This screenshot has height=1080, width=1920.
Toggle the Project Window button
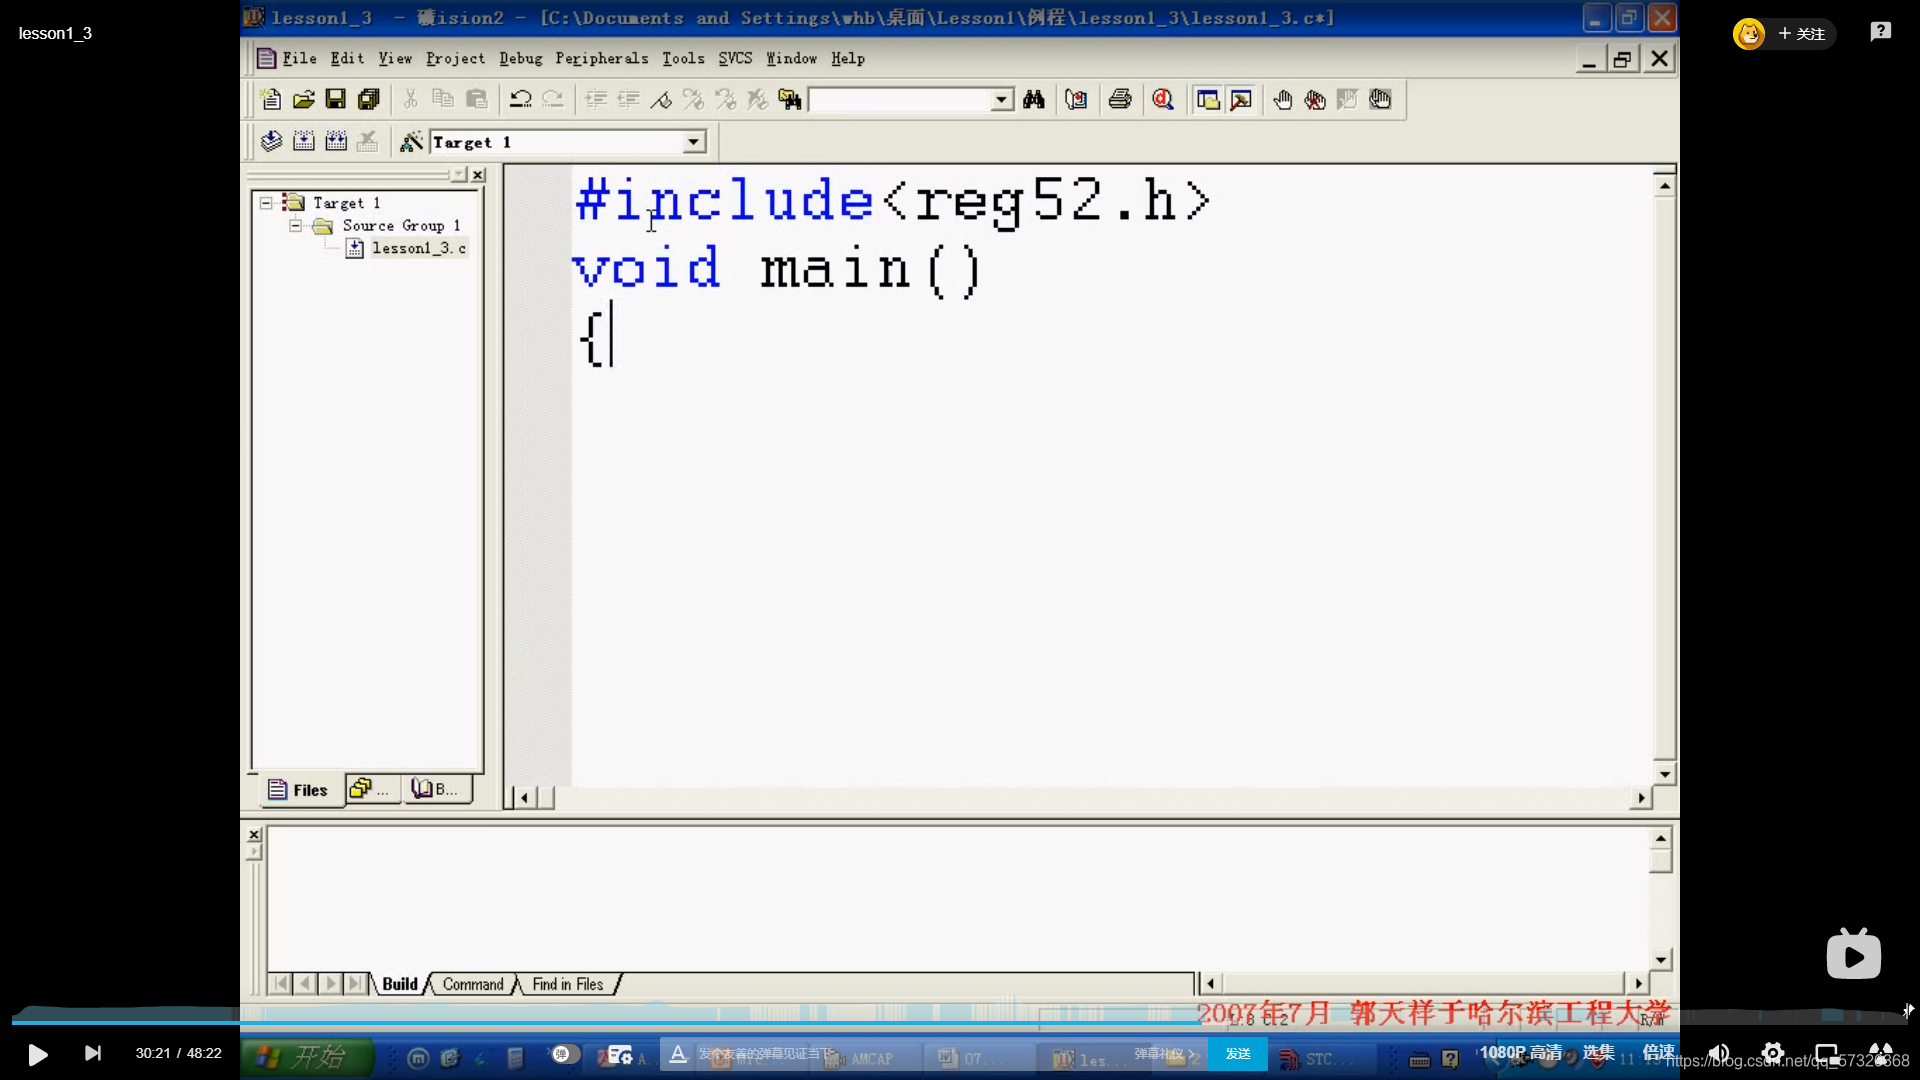click(x=1208, y=99)
